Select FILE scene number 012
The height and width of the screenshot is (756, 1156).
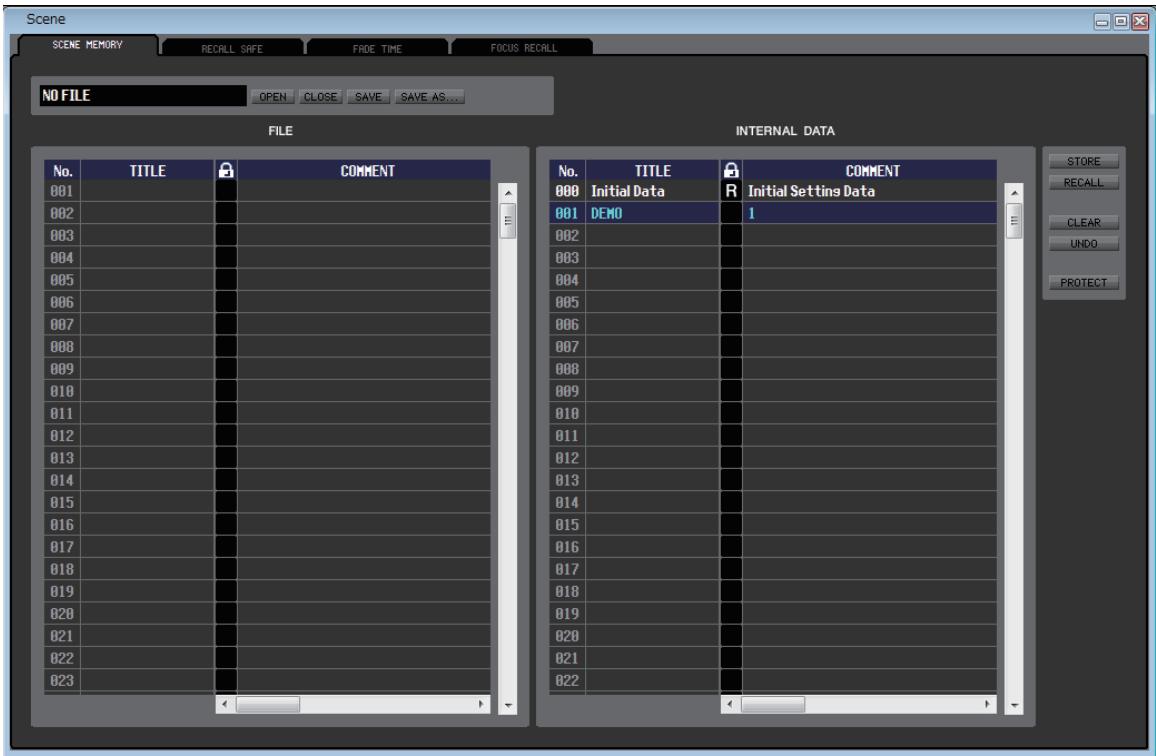[62, 436]
